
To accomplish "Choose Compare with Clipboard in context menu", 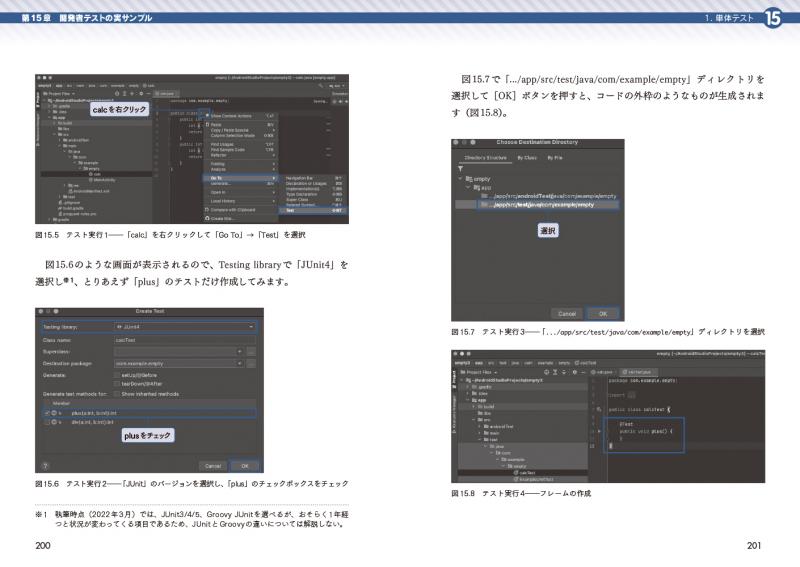I will 240,210.
